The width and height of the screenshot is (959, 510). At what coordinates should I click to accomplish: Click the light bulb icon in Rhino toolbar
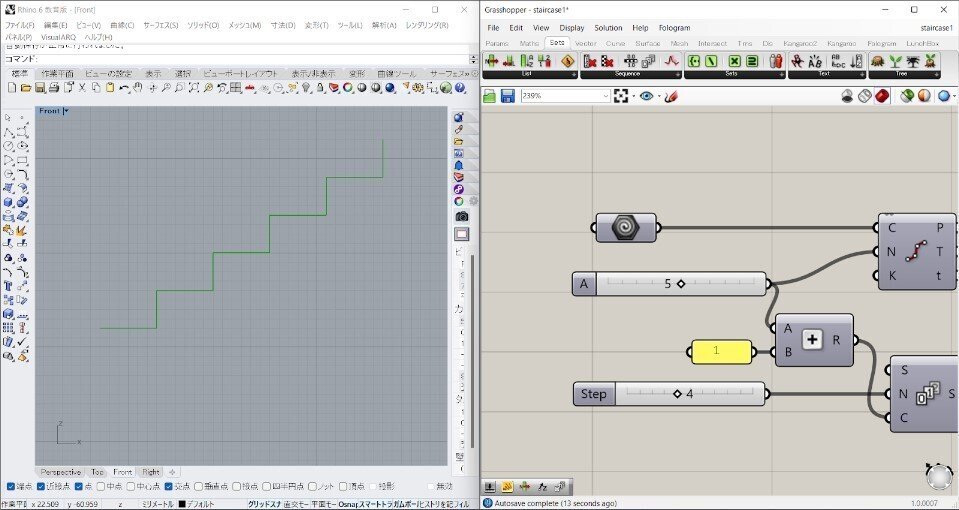(305, 87)
